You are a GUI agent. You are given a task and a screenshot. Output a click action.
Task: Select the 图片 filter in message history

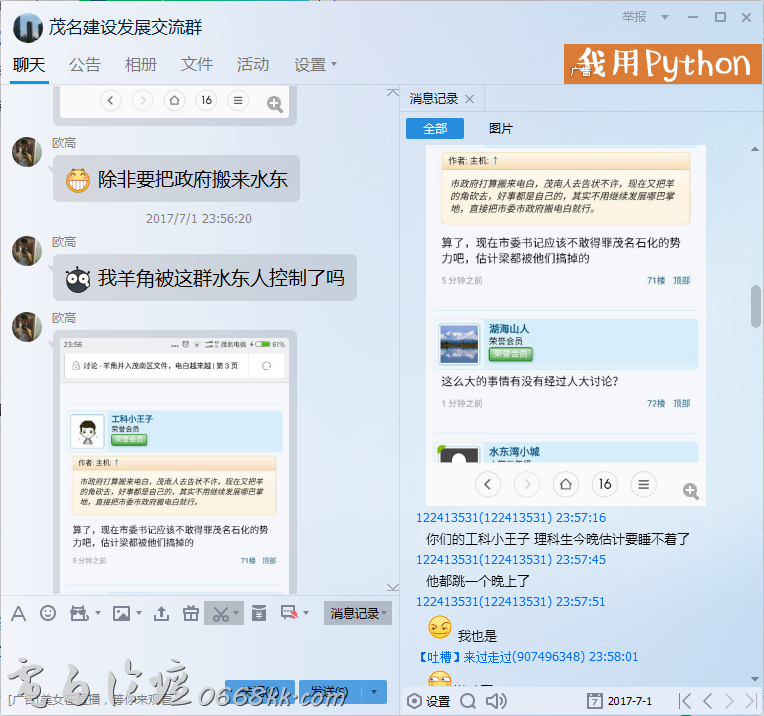pos(501,128)
